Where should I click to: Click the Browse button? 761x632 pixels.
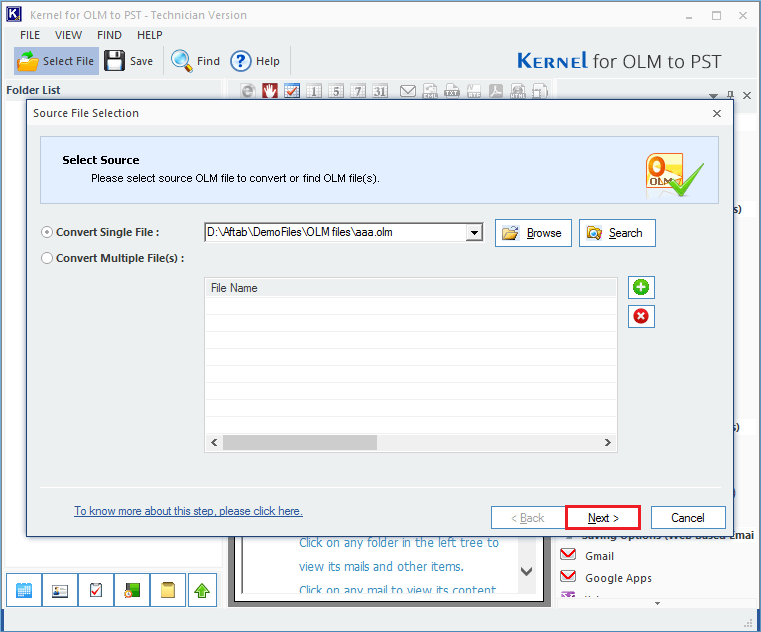(x=533, y=233)
